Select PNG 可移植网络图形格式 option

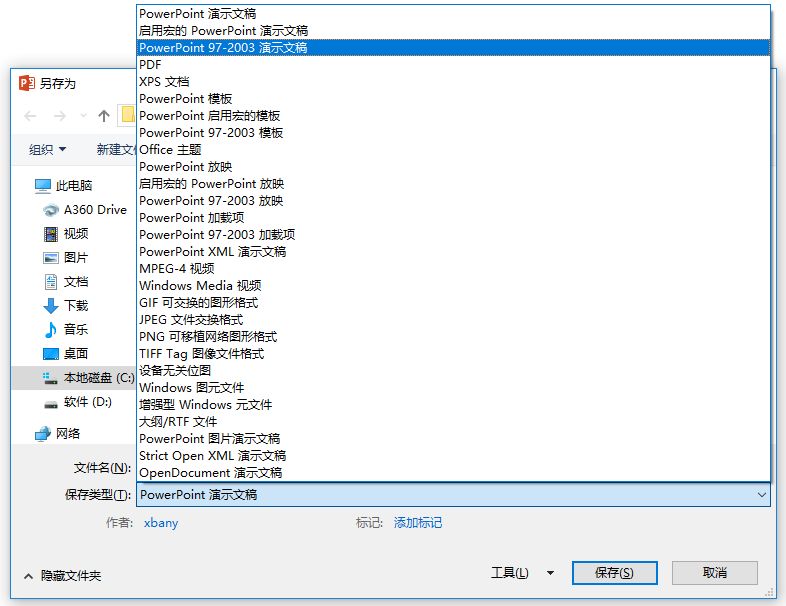point(453,337)
